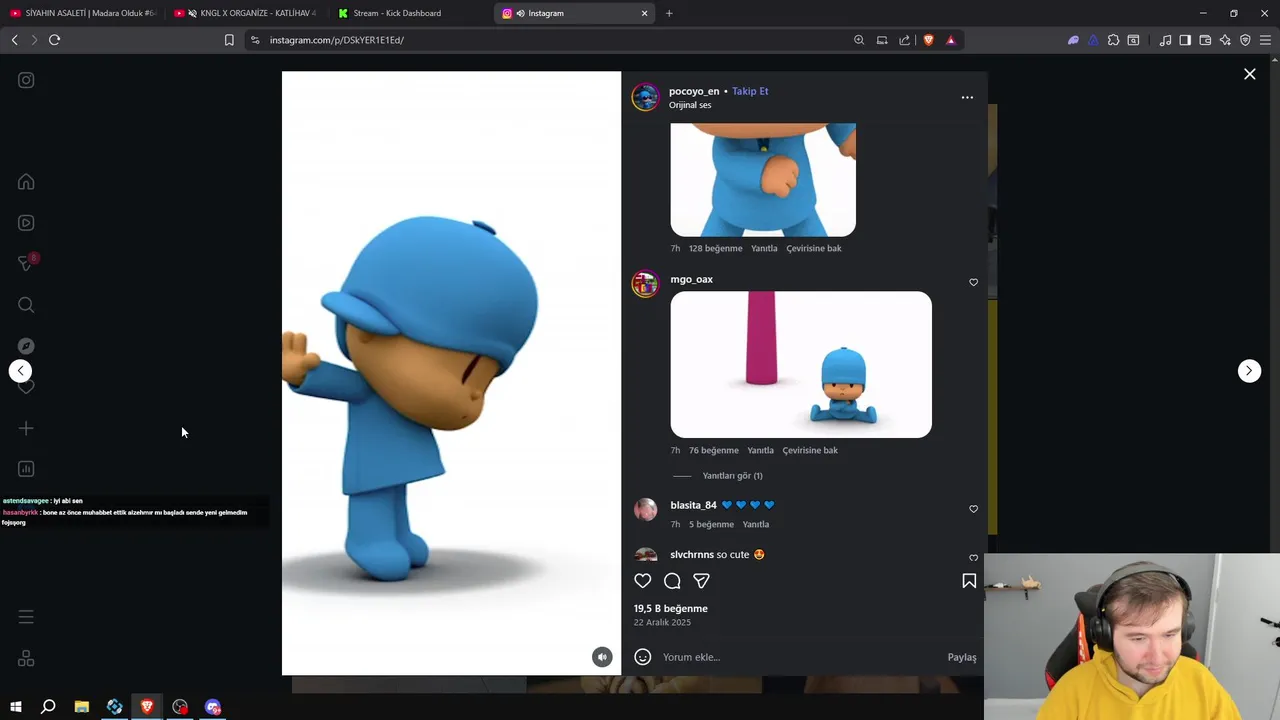The image size is (1280, 720).
Task: Like slvchrnns comment with heart
Action: tap(973, 557)
